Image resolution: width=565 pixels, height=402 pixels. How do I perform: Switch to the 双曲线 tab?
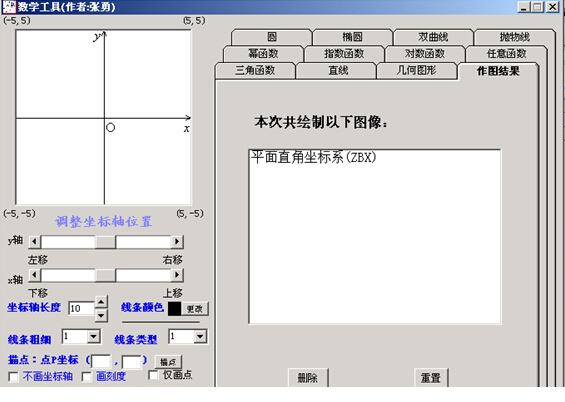point(433,37)
